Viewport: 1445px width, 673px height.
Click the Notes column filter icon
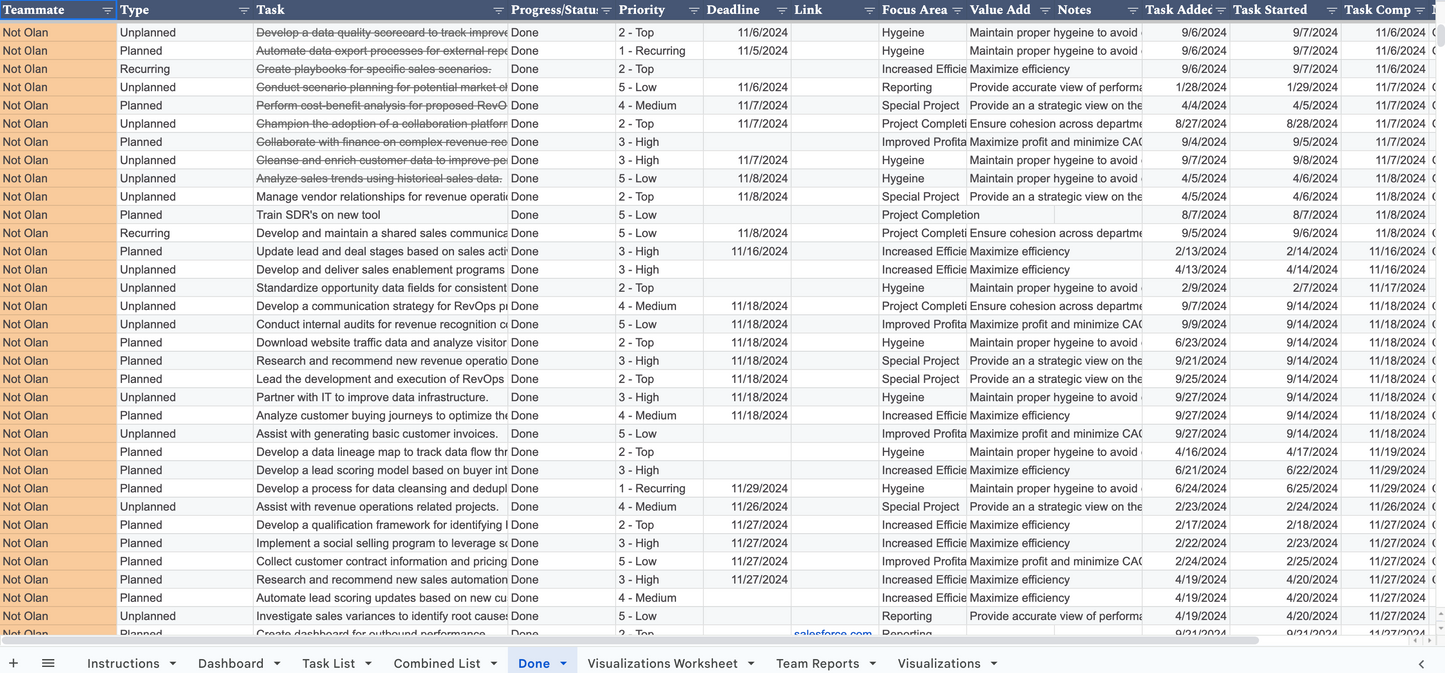pos(1132,11)
